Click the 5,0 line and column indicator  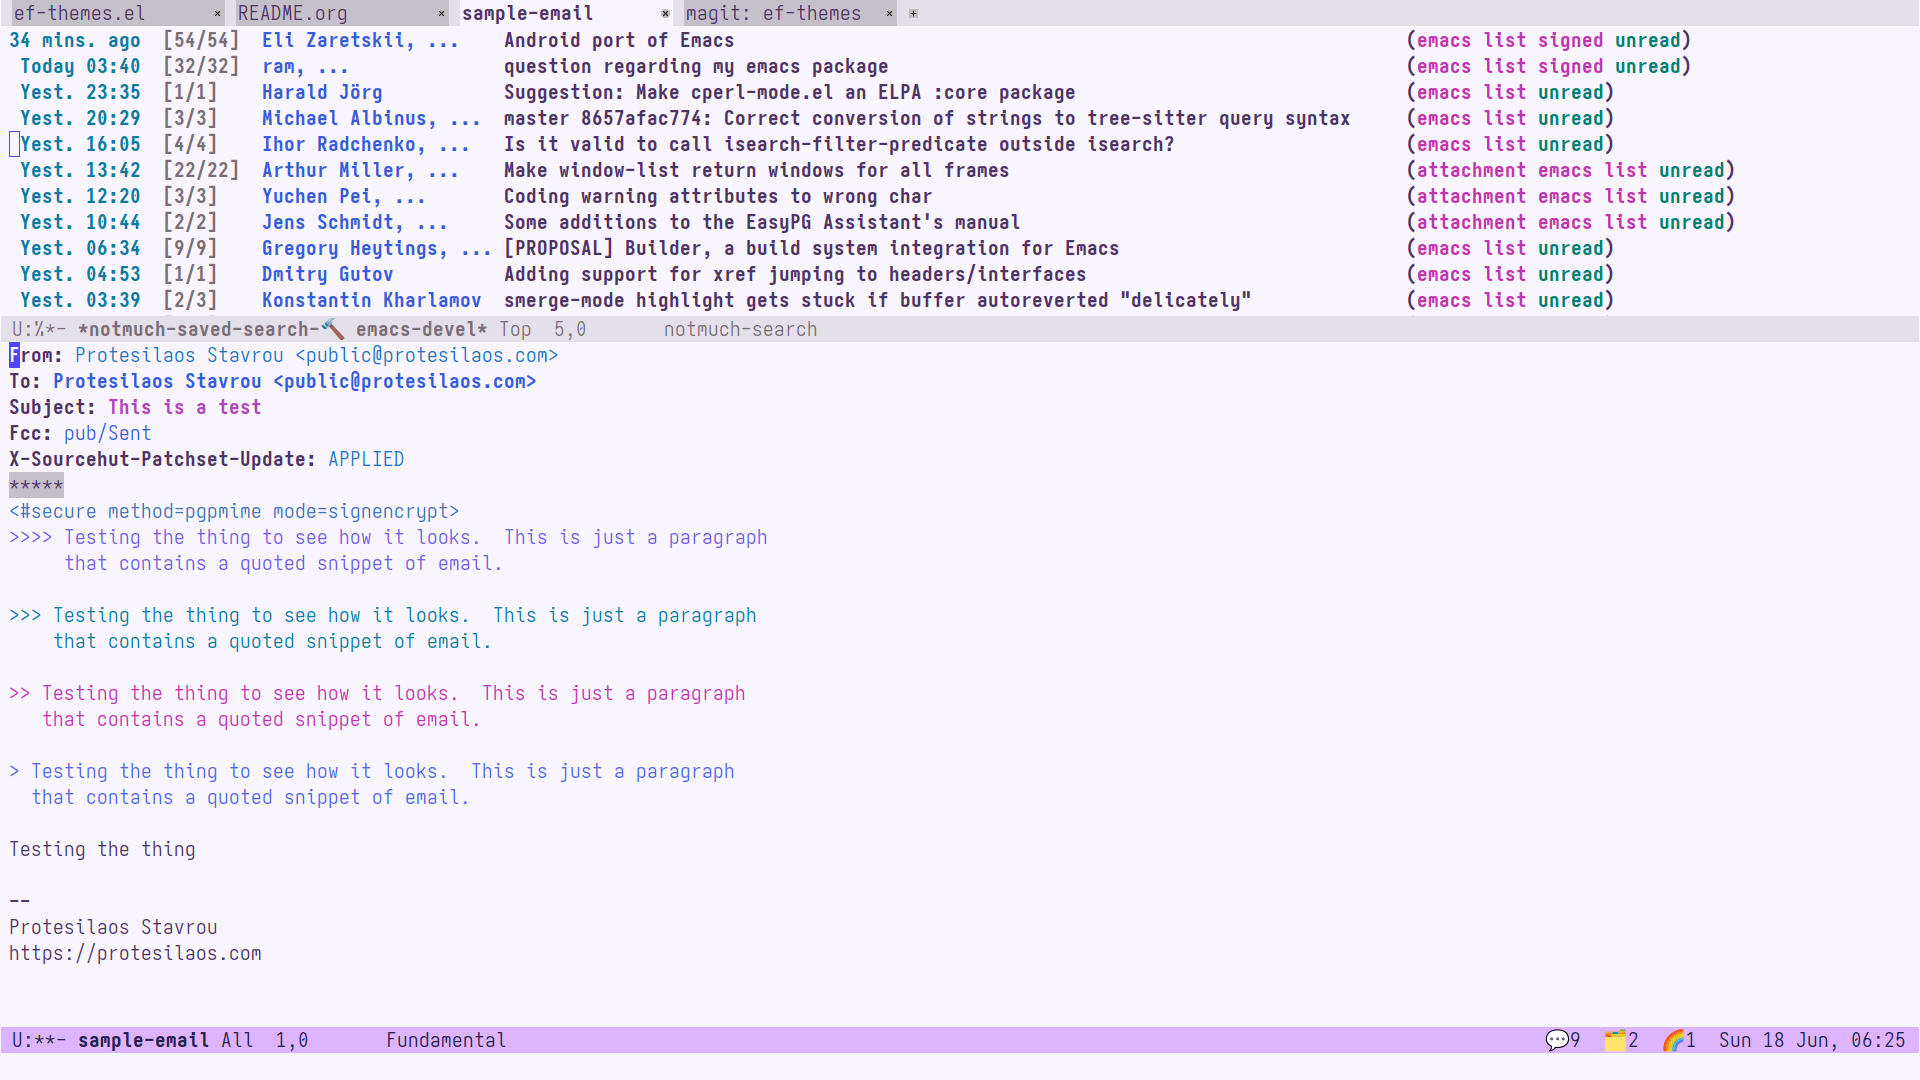570,329
